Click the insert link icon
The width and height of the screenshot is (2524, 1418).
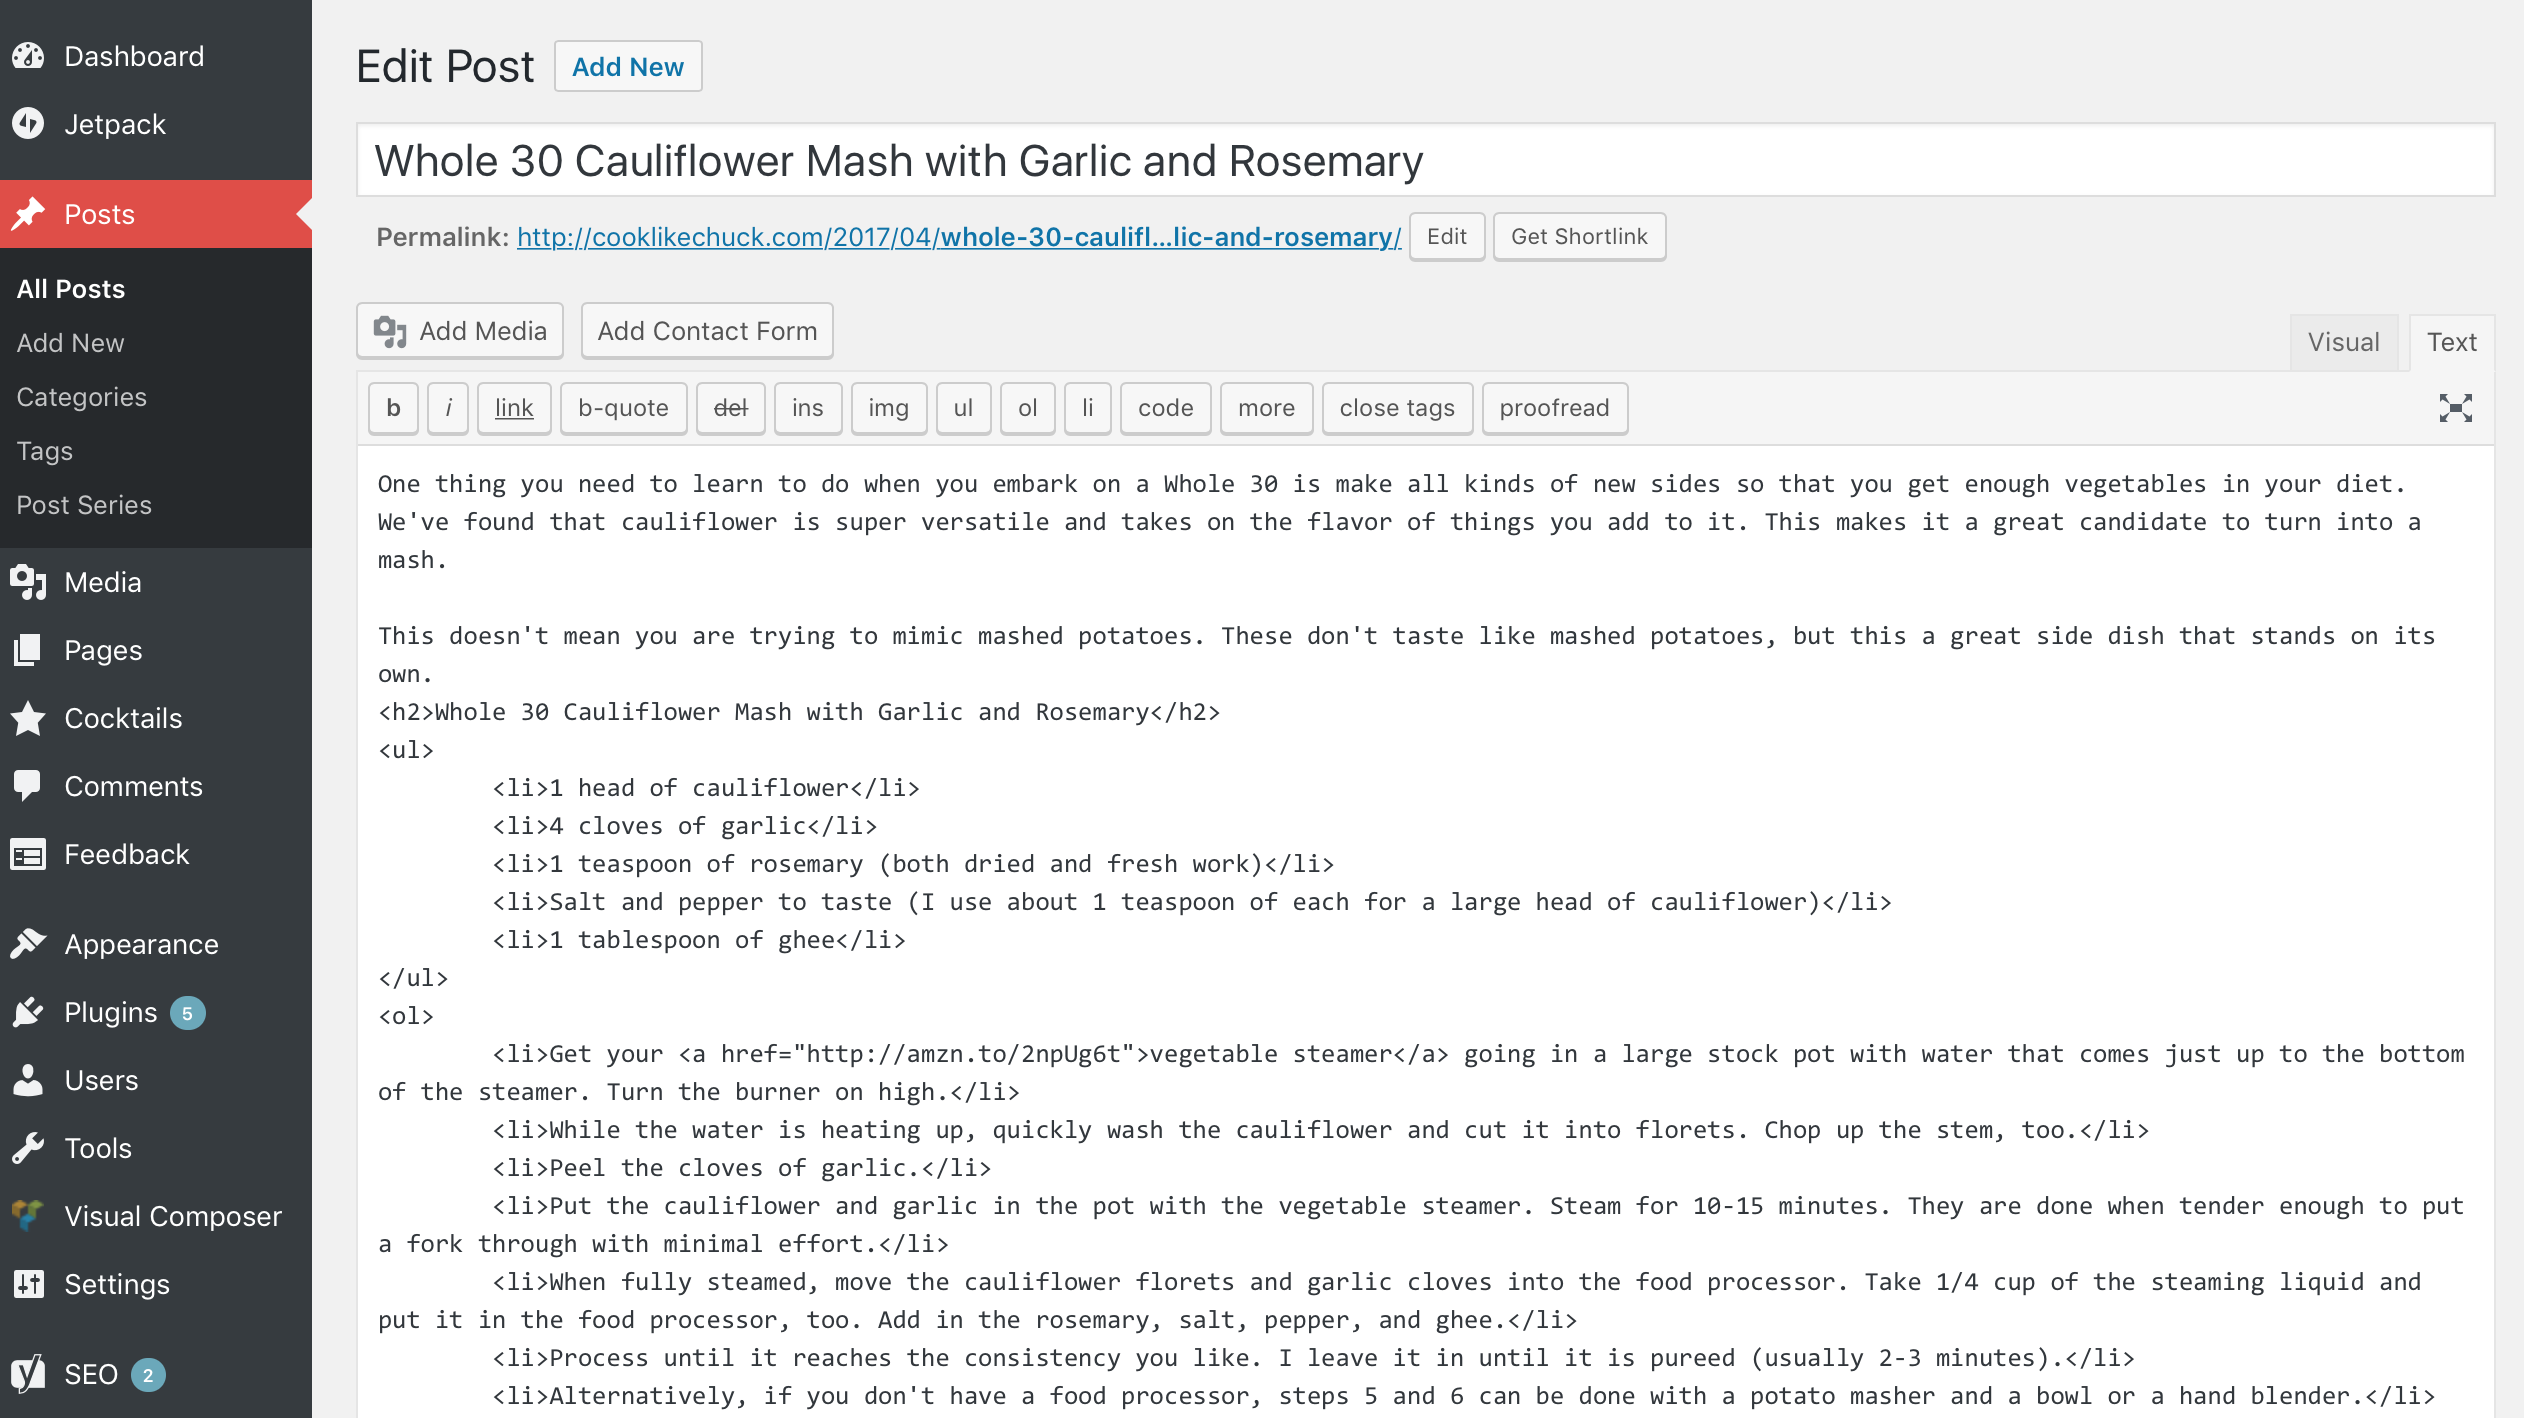point(513,407)
